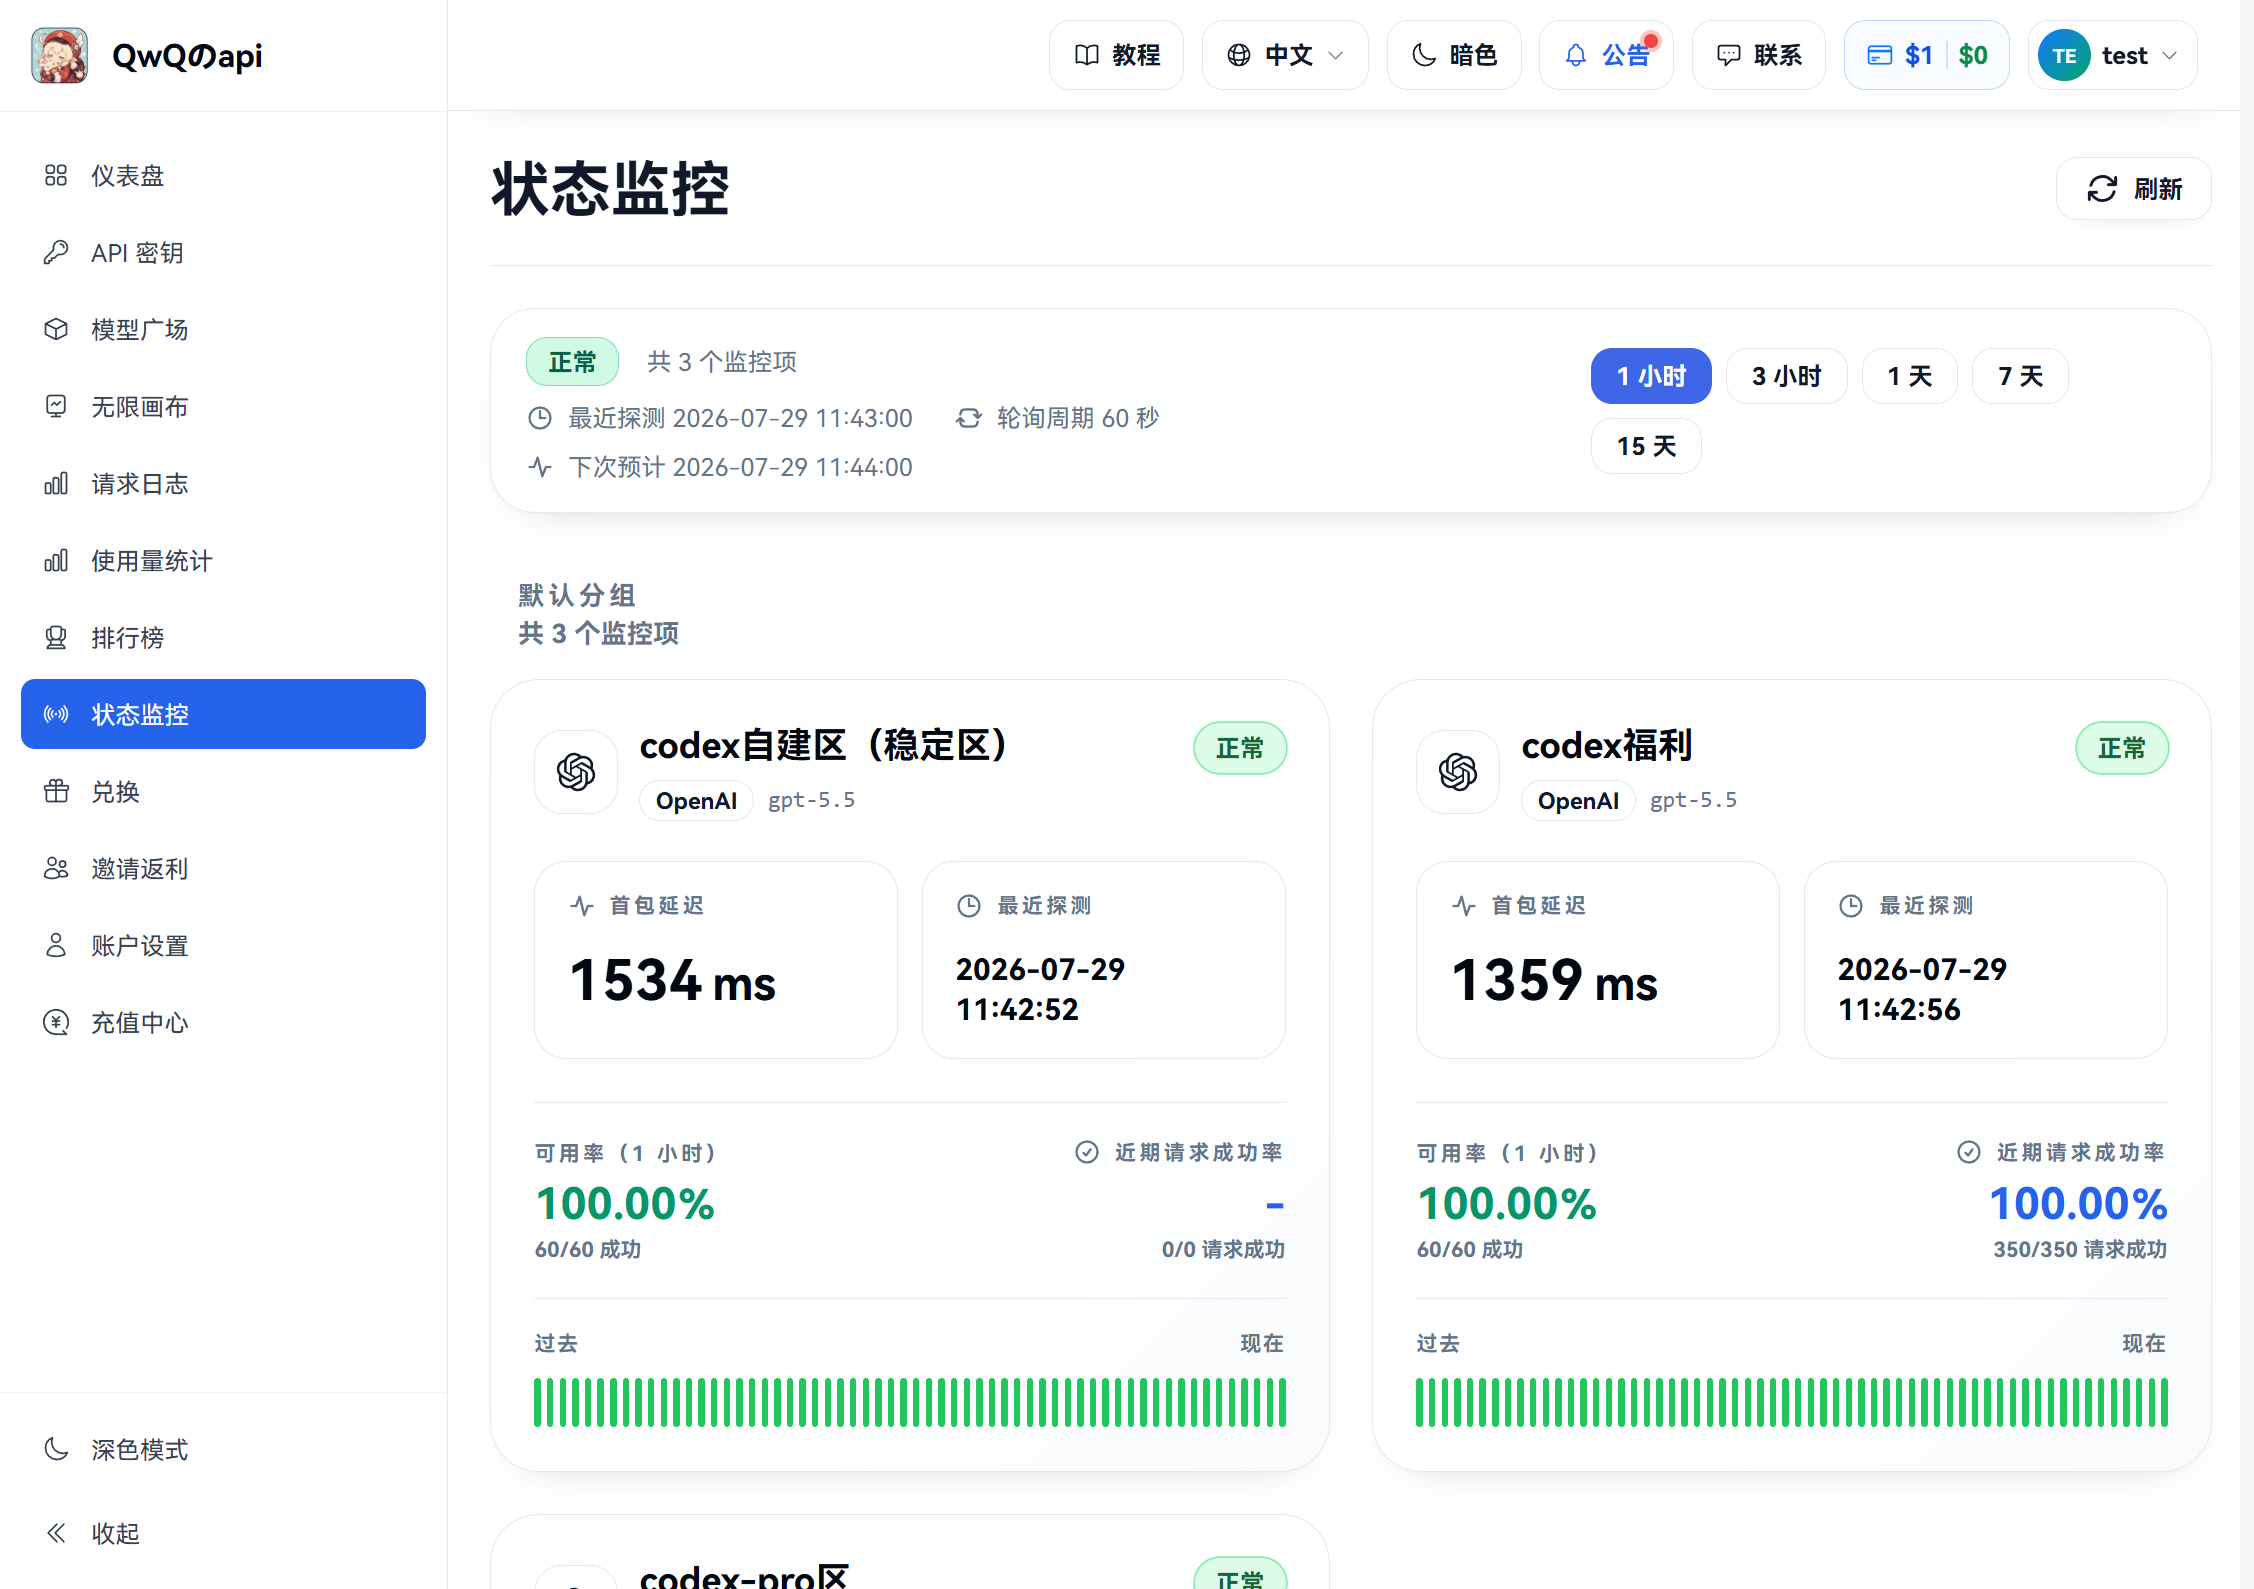
Task: Click the codex-pro区 card title
Action: click(744, 1576)
